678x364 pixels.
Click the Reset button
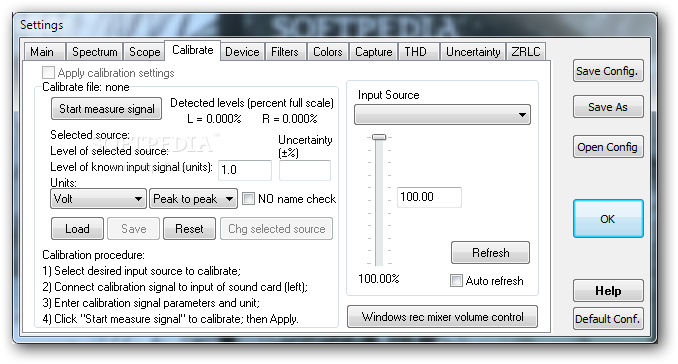[189, 229]
